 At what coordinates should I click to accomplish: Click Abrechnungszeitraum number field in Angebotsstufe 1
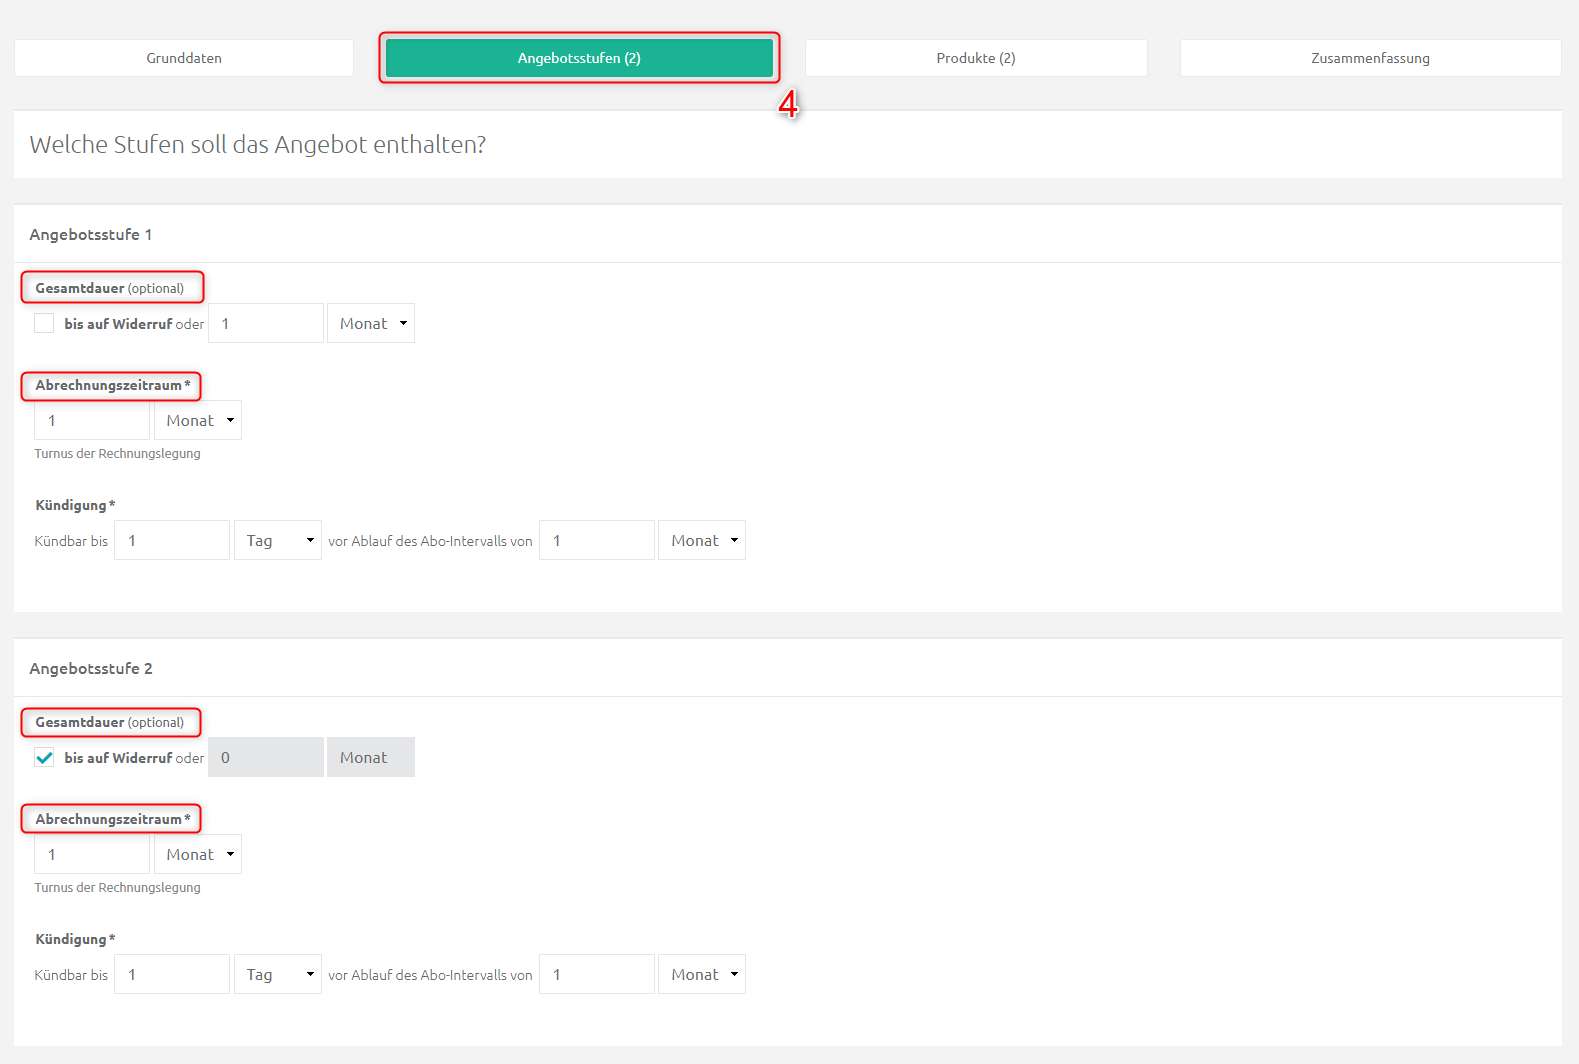point(92,420)
